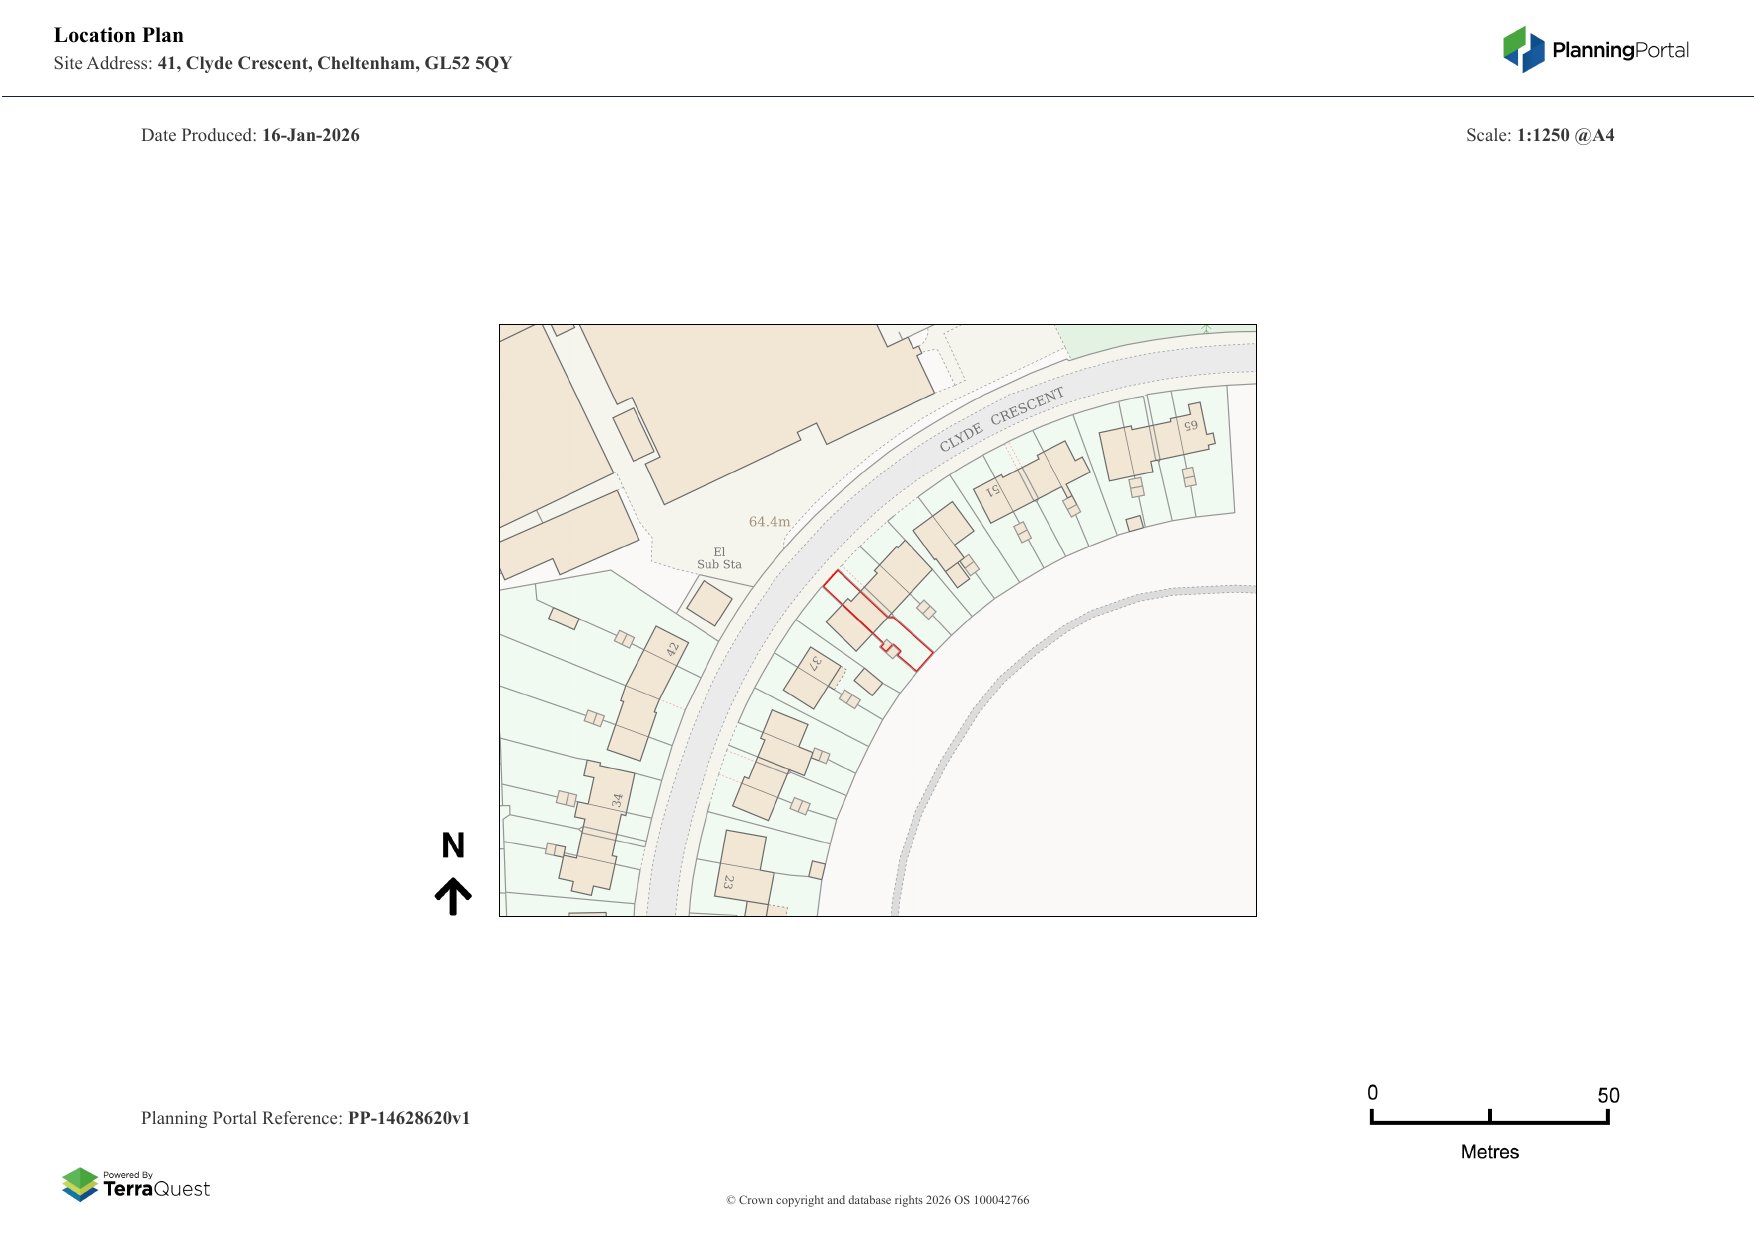The height and width of the screenshot is (1241, 1754).
Task: Click the 64.4m spot height label
Action: [x=769, y=522]
